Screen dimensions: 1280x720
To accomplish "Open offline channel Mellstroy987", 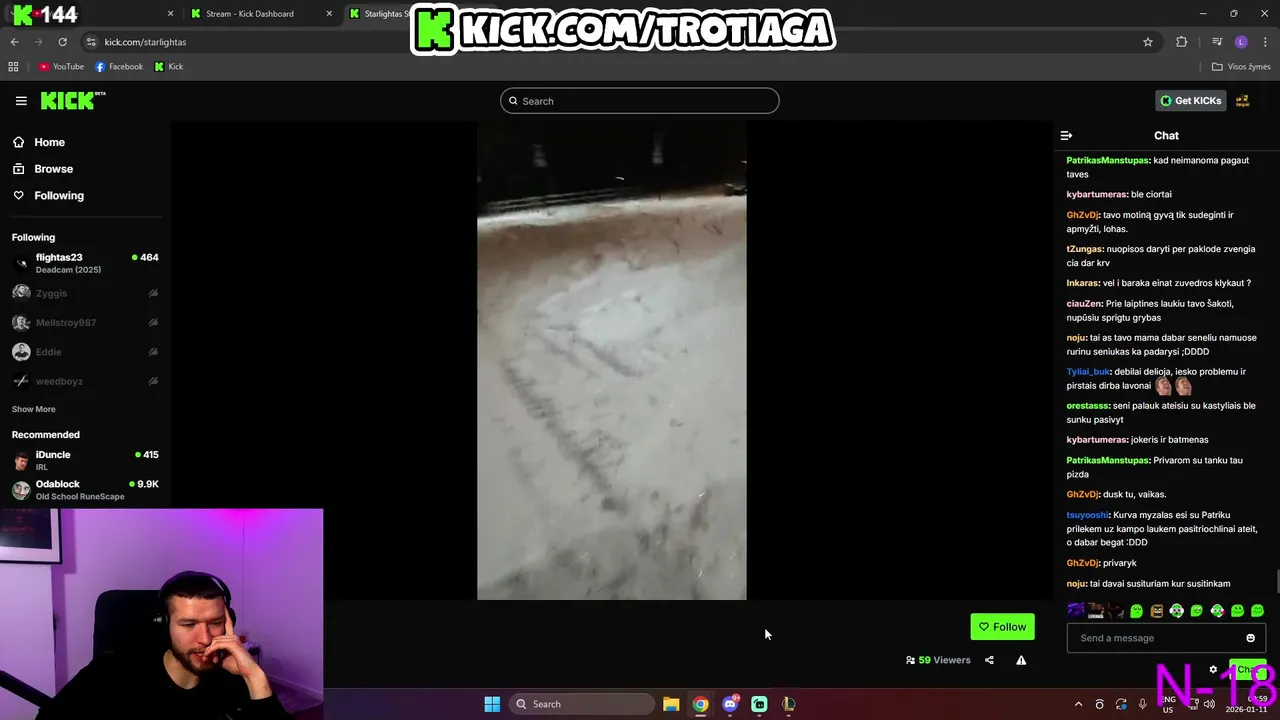I will 85,323.
